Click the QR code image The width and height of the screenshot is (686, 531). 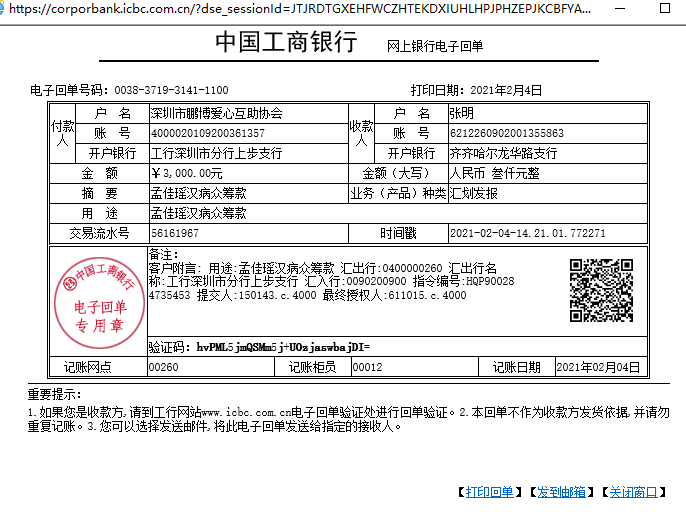click(601, 290)
